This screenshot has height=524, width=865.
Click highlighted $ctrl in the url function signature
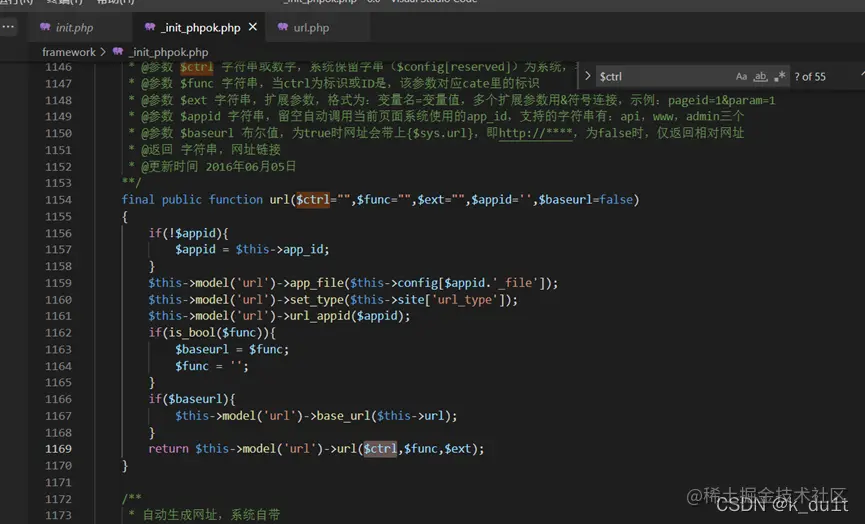[313, 200]
